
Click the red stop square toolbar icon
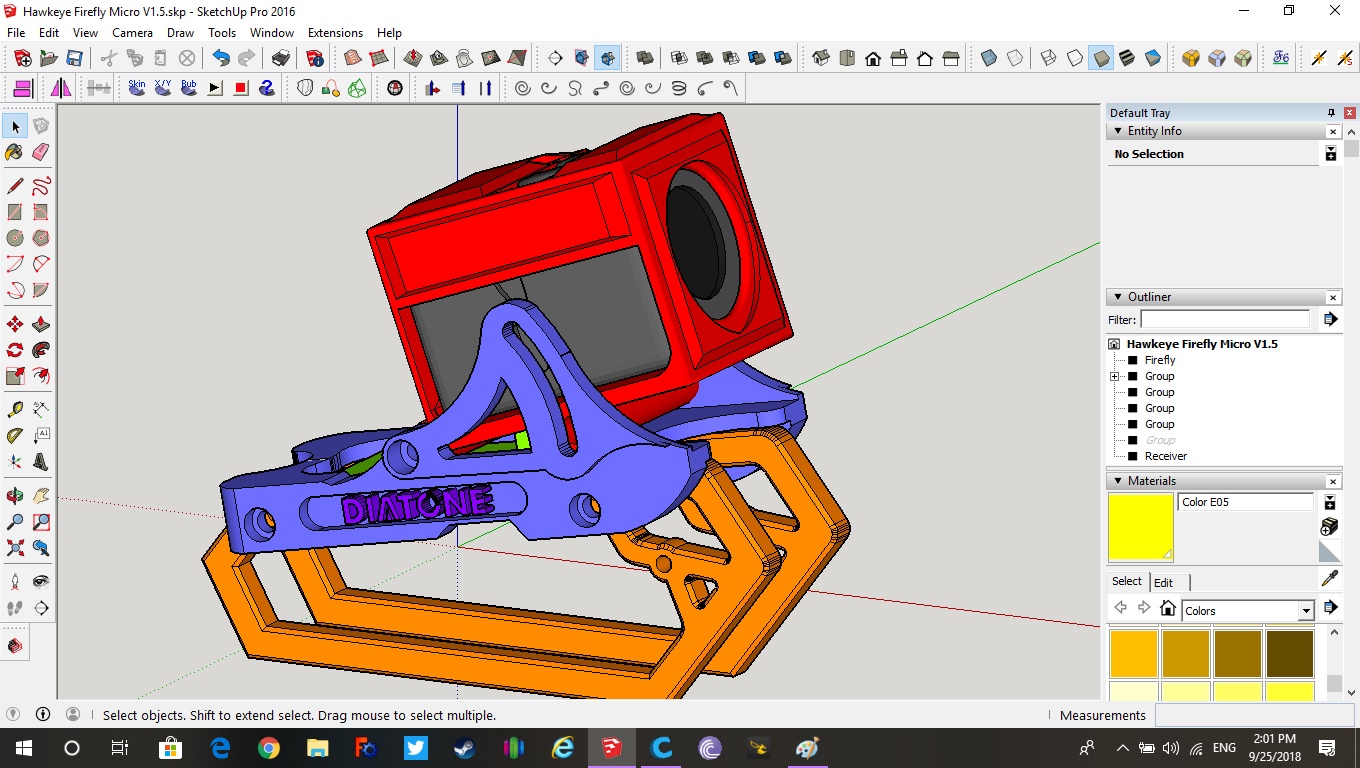click(241, 88)
